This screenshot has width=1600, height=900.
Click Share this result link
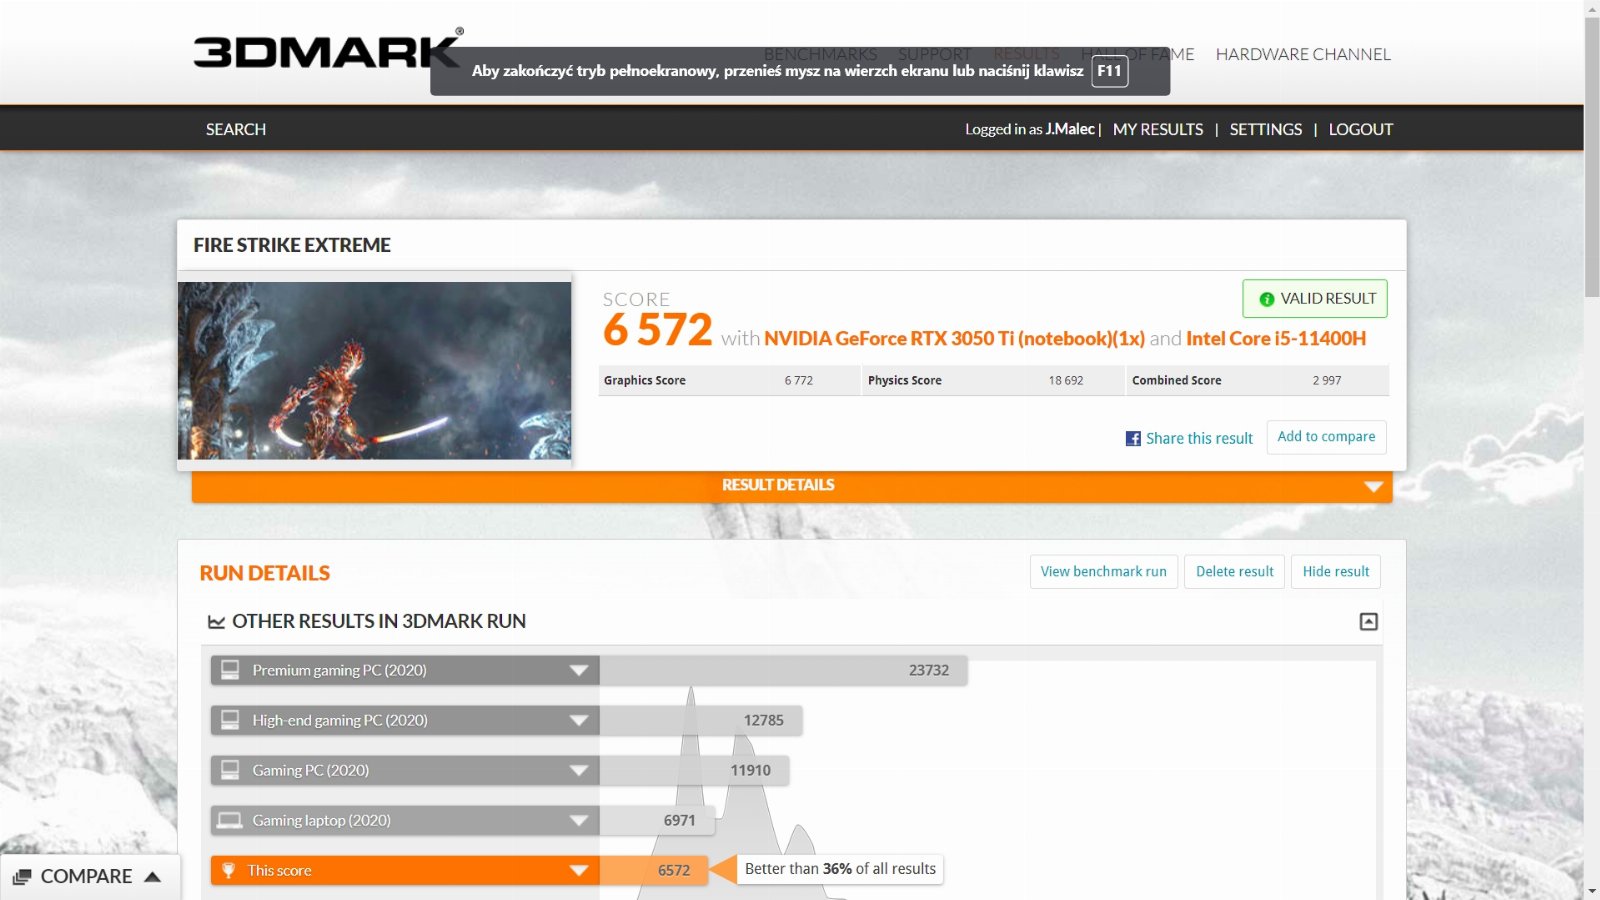tap(1199, 438)
